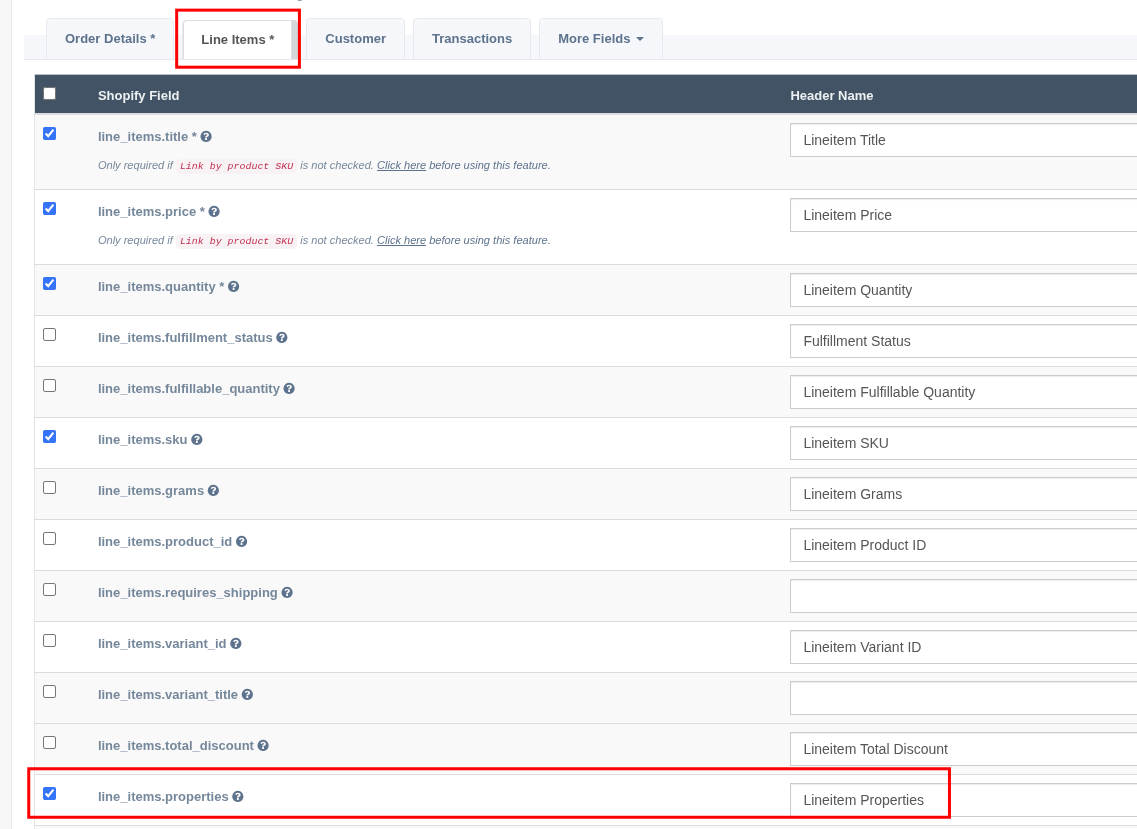Follow the Click here link under line_items.price
The image size is (1137, 829).
click(x=401, y=241)
